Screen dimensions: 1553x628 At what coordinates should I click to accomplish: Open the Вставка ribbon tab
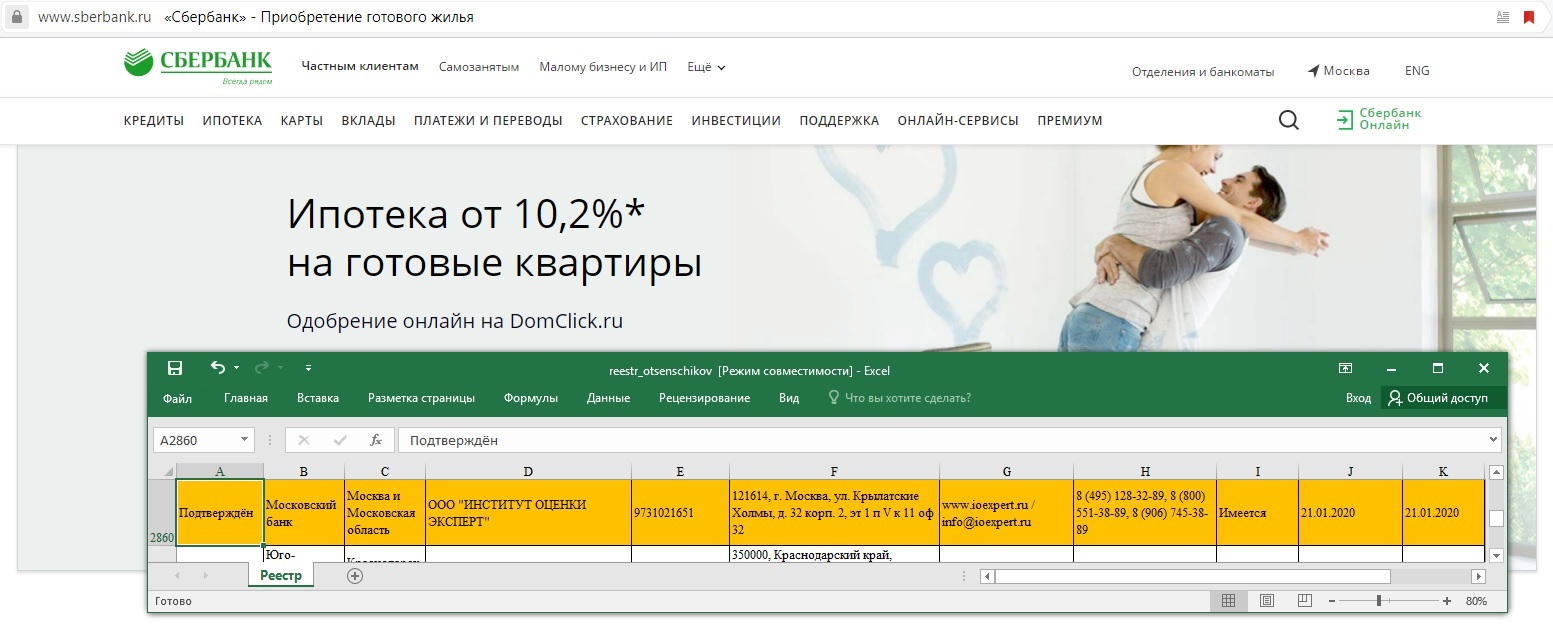coord(318,398)
